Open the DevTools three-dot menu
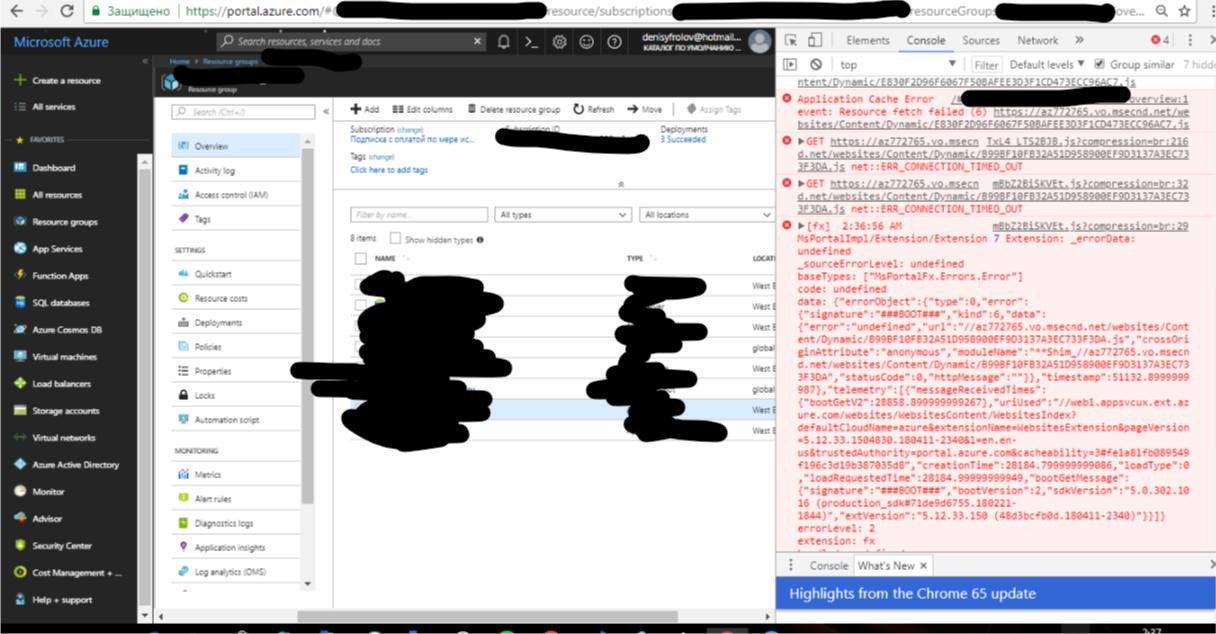This screenshot has width=1216, height=634. (1188, 41)
